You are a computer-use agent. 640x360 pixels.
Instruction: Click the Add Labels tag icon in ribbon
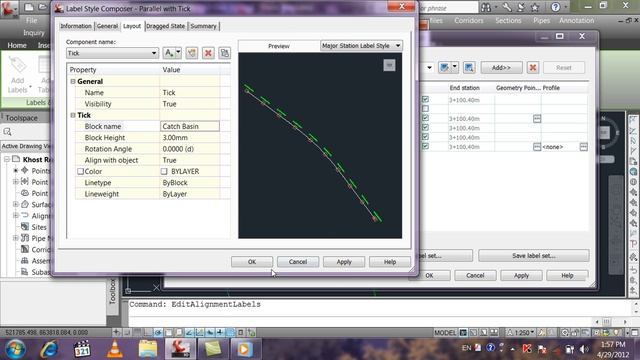tap(18, 65)
